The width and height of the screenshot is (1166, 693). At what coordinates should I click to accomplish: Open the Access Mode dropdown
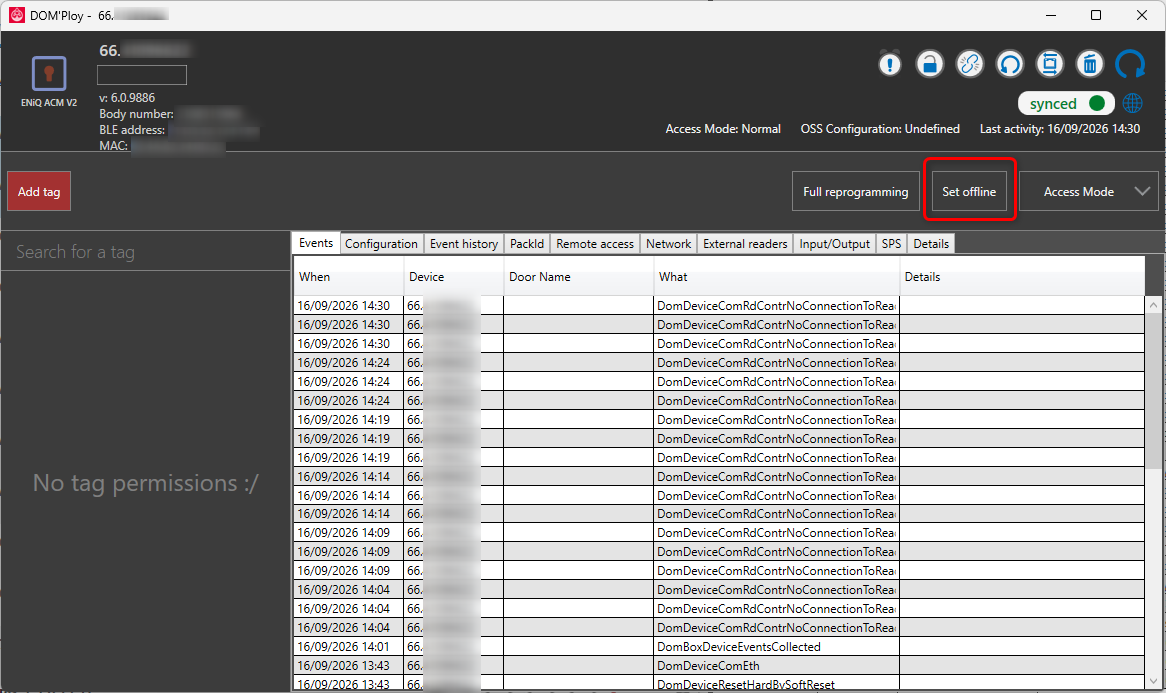(x=1089, y=192)
